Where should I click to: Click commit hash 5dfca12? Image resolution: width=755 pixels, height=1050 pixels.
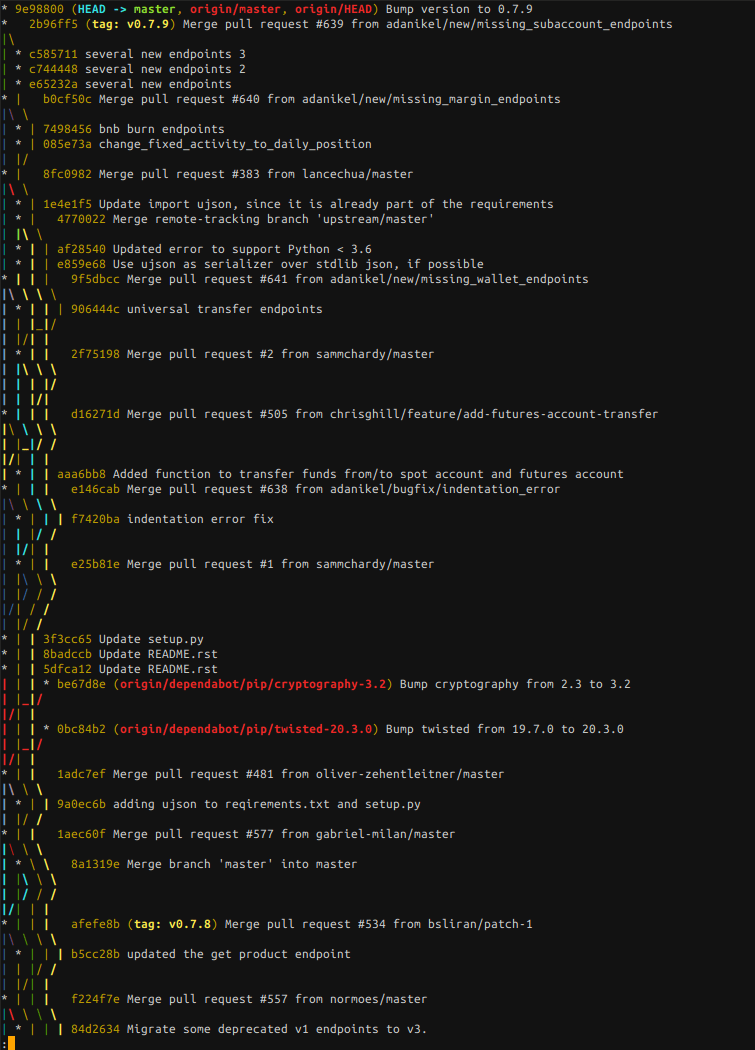(68, 669)
